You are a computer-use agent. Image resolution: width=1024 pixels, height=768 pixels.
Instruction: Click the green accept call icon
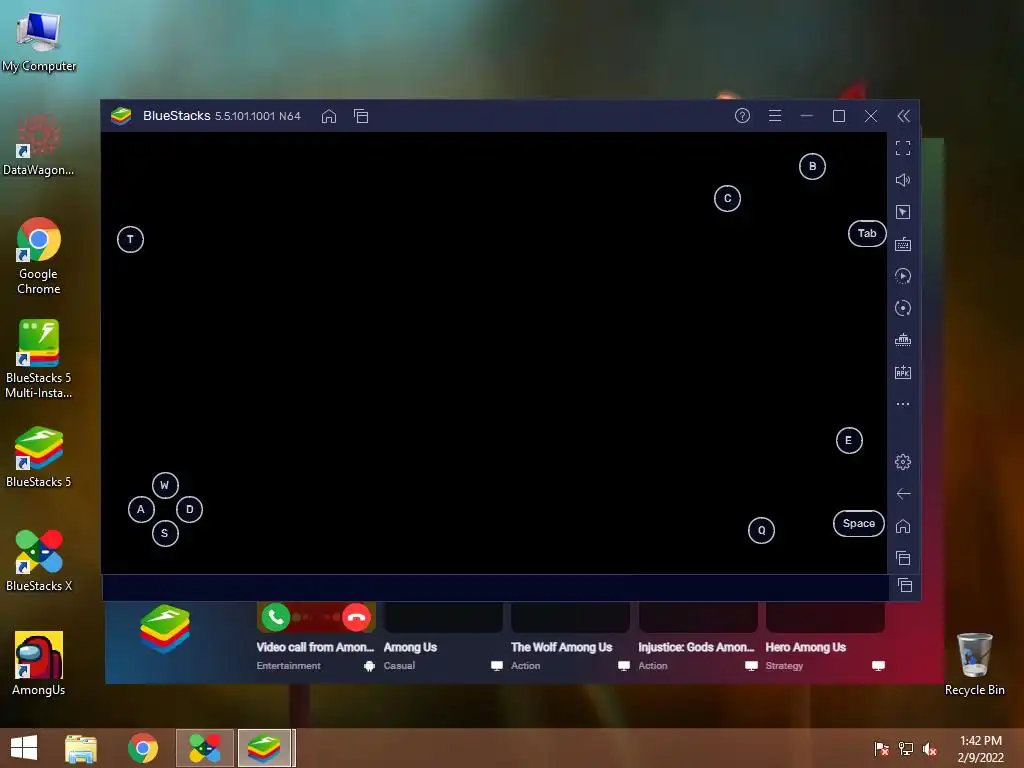[x=276, y=616]
